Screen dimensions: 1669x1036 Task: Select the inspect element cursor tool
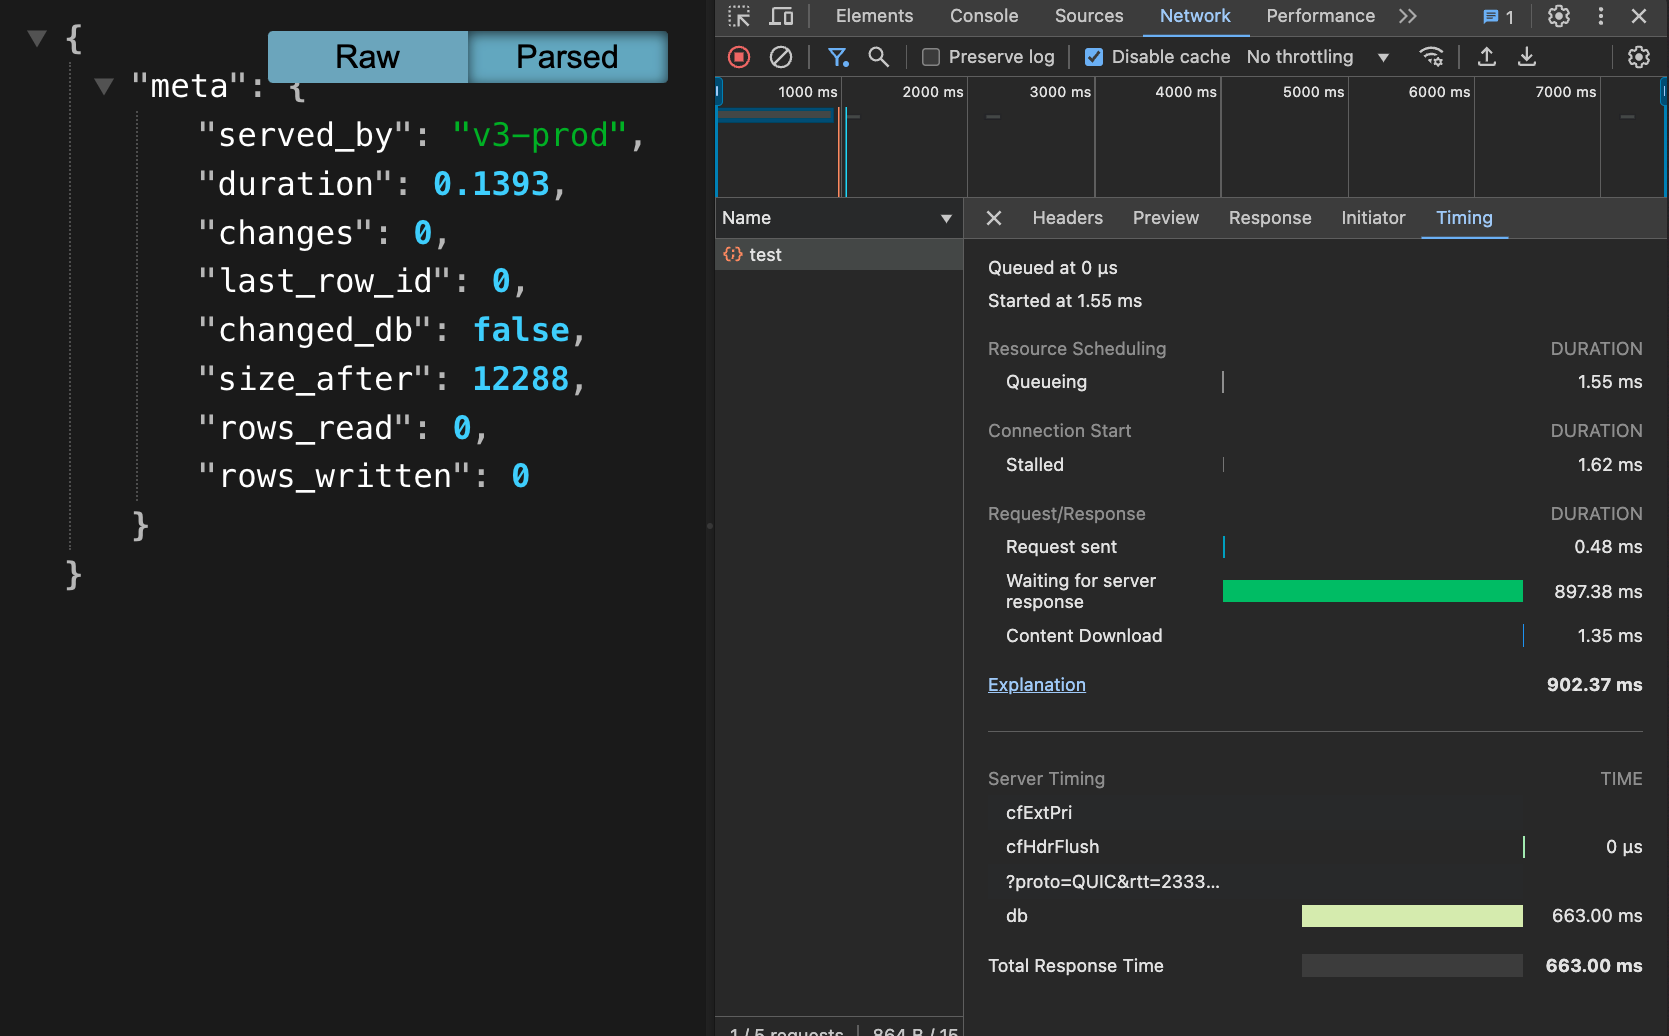tap(737, 16)
